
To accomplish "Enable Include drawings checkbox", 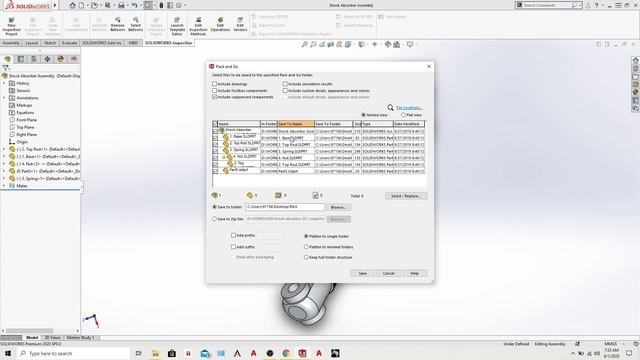I will click(x=214, y=84).
